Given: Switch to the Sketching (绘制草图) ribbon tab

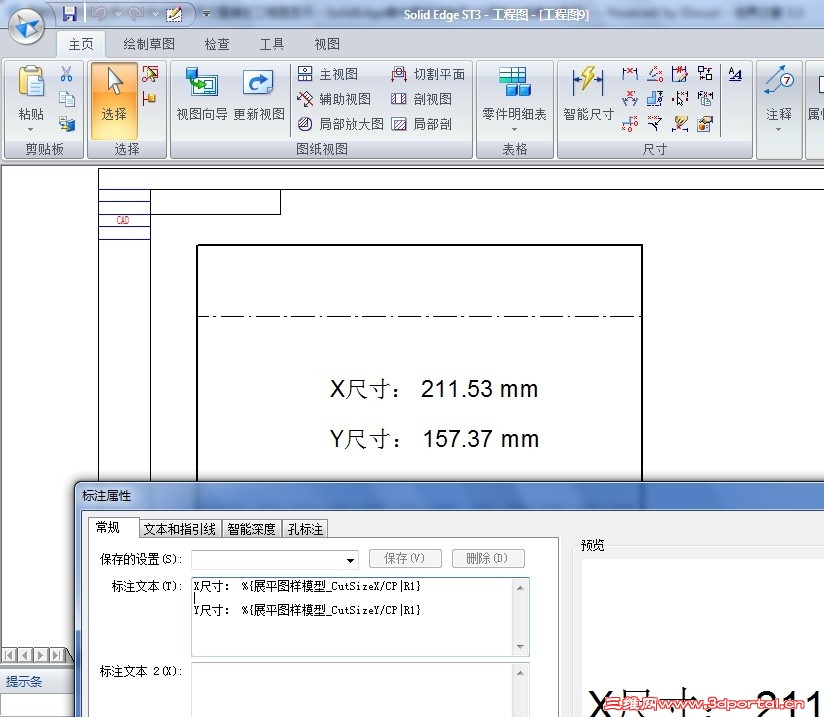Looking at the screenshot, I should point(149,44).
